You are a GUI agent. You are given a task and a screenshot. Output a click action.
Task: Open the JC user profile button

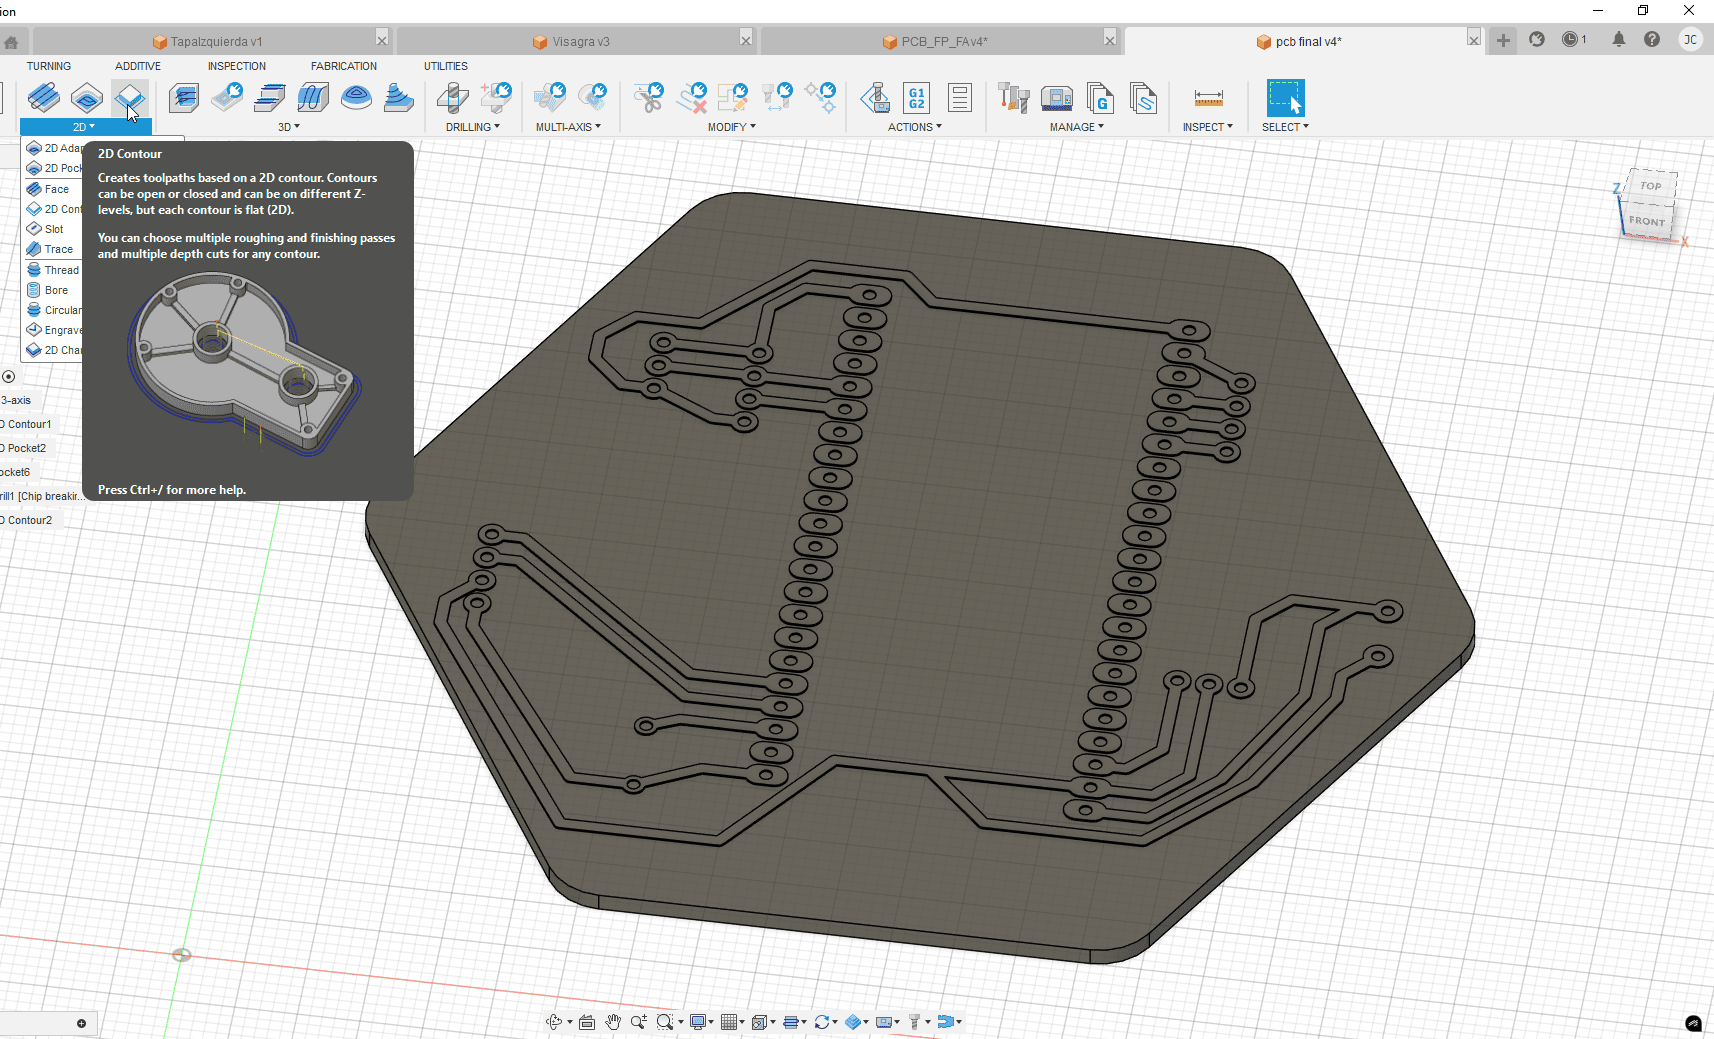[1690, 39]
